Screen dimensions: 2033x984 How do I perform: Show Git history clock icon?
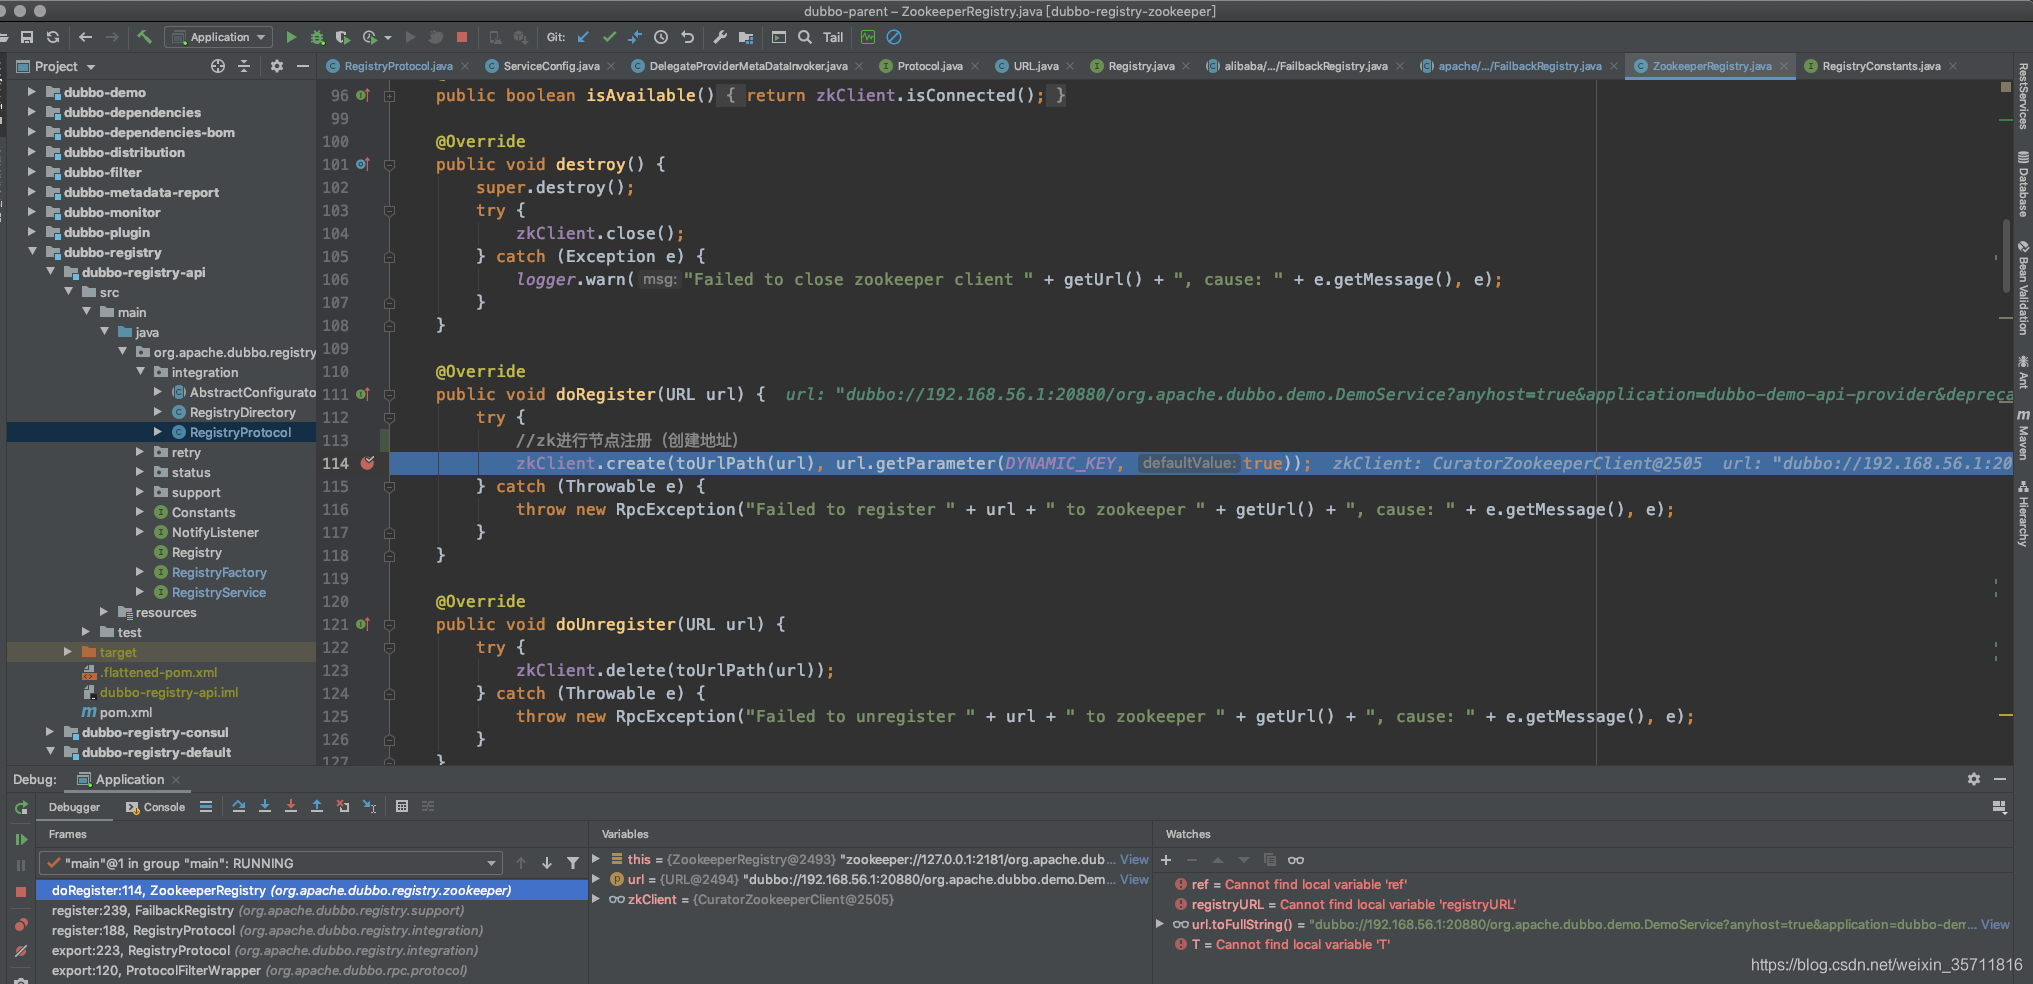click(x=661, y=37)
